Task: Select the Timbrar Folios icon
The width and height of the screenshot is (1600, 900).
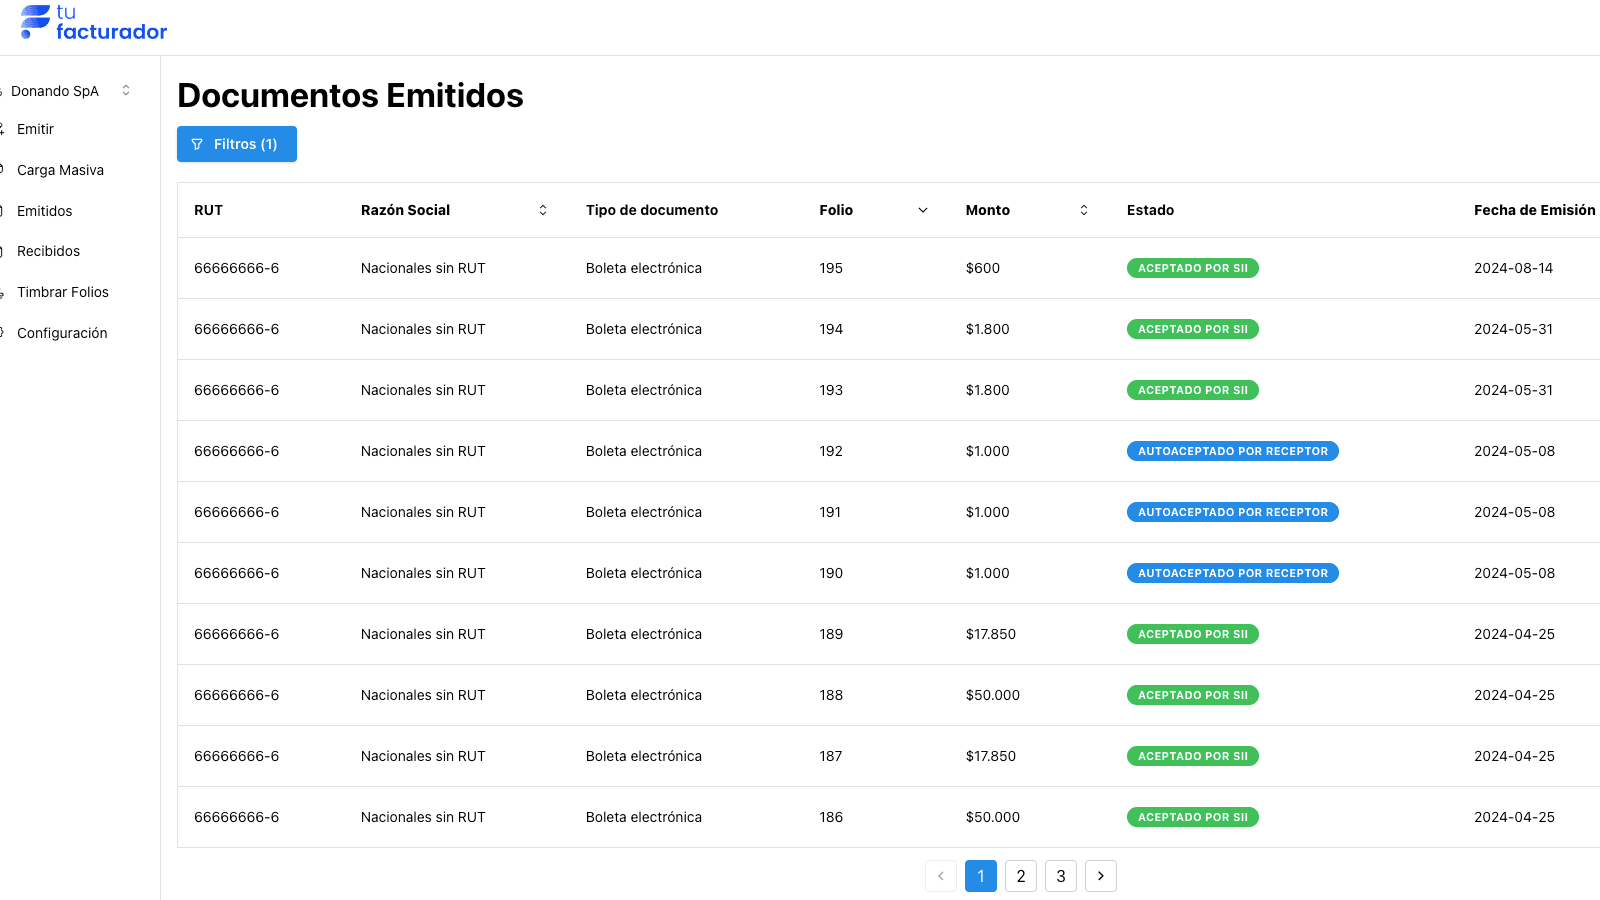Action: (4, 292)
